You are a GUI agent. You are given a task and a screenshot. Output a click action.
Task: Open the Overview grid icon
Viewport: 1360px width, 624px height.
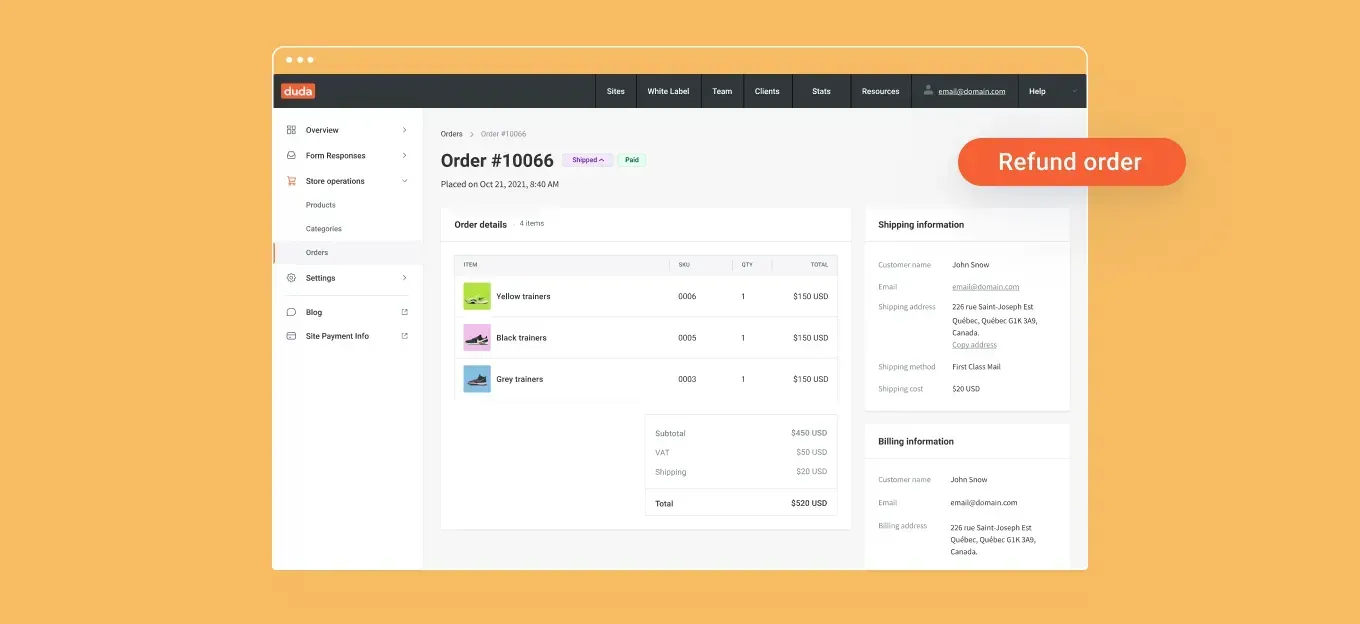pos(291,130)
